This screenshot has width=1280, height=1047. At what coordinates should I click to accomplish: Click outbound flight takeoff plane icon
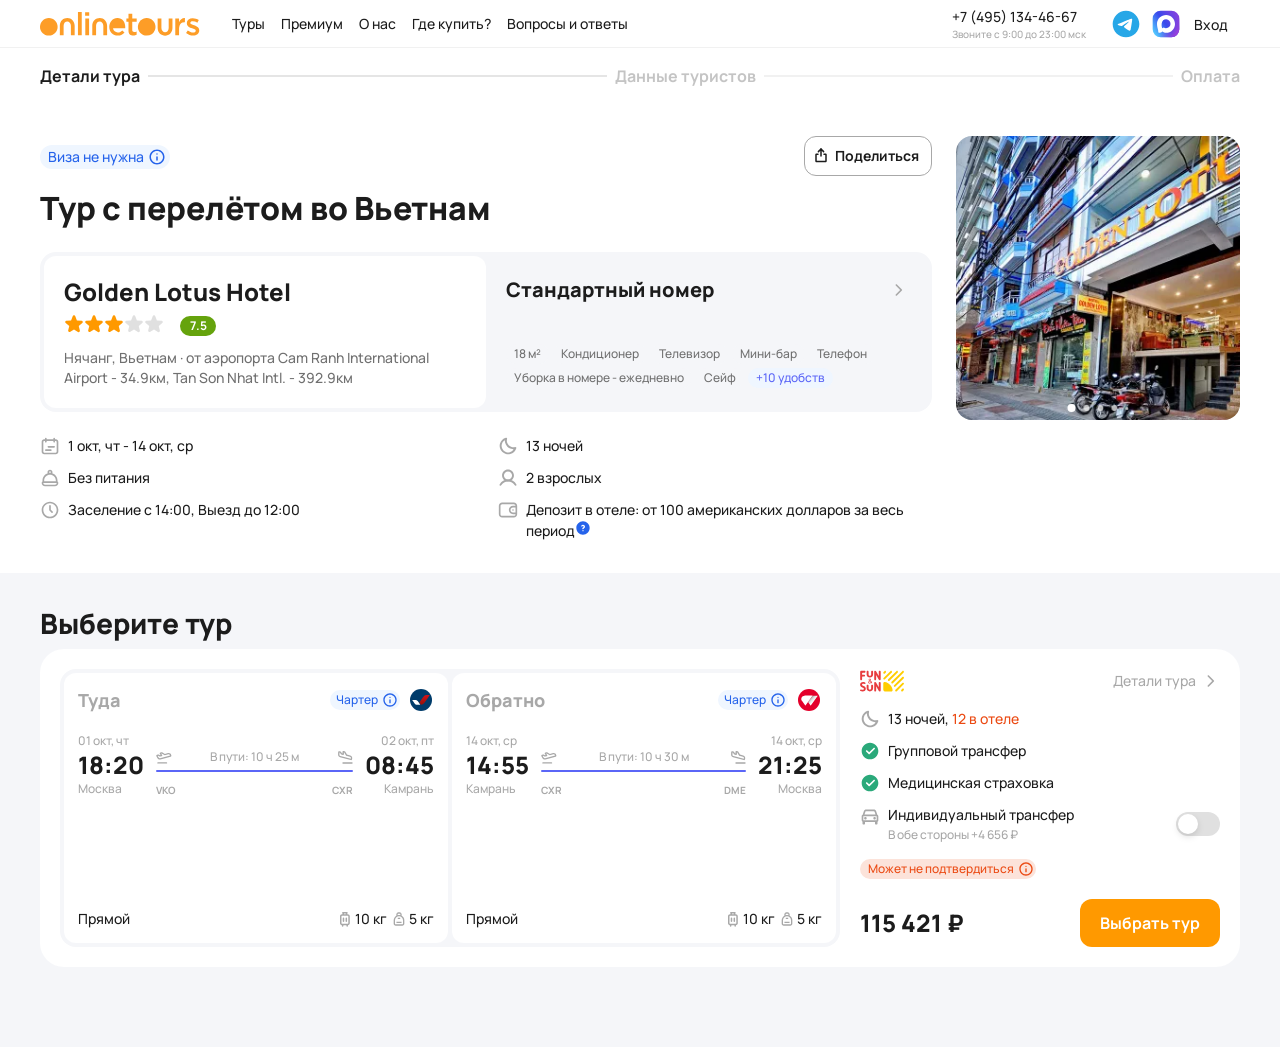point(164,757)
